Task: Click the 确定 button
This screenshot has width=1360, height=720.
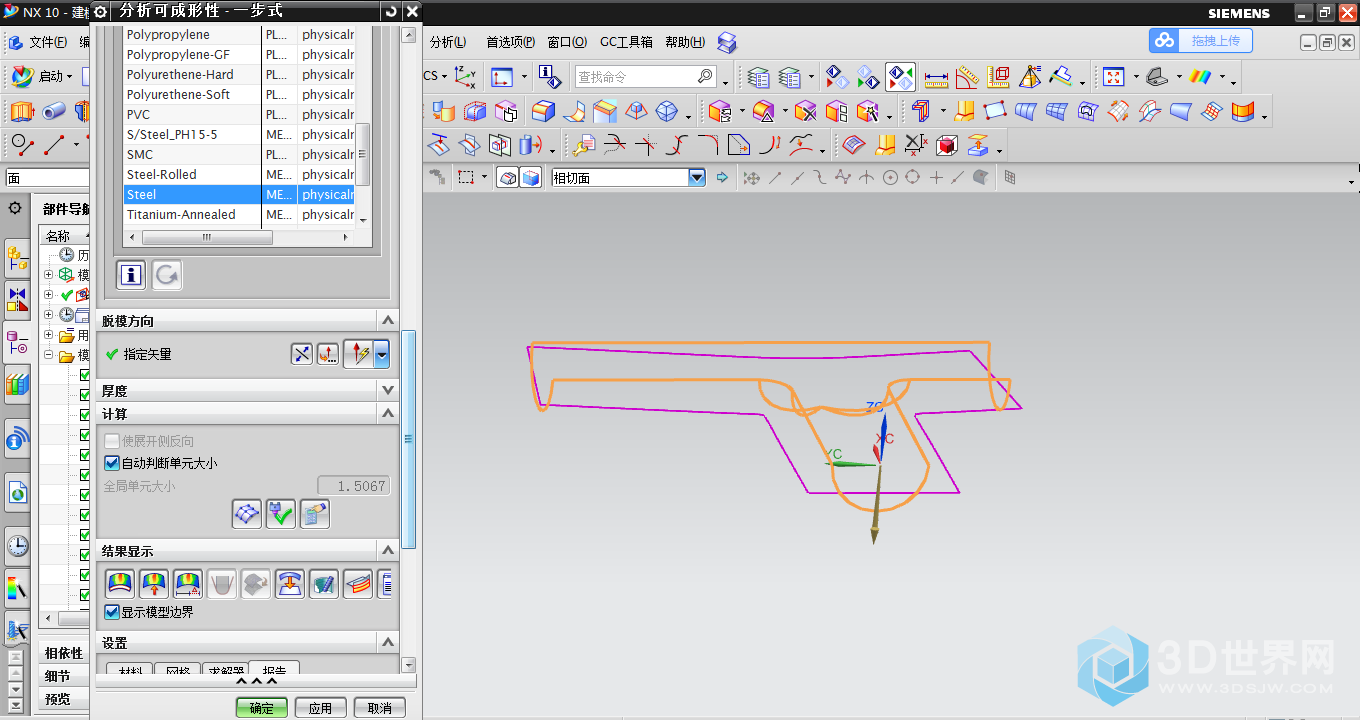Action: pos(262,707)
